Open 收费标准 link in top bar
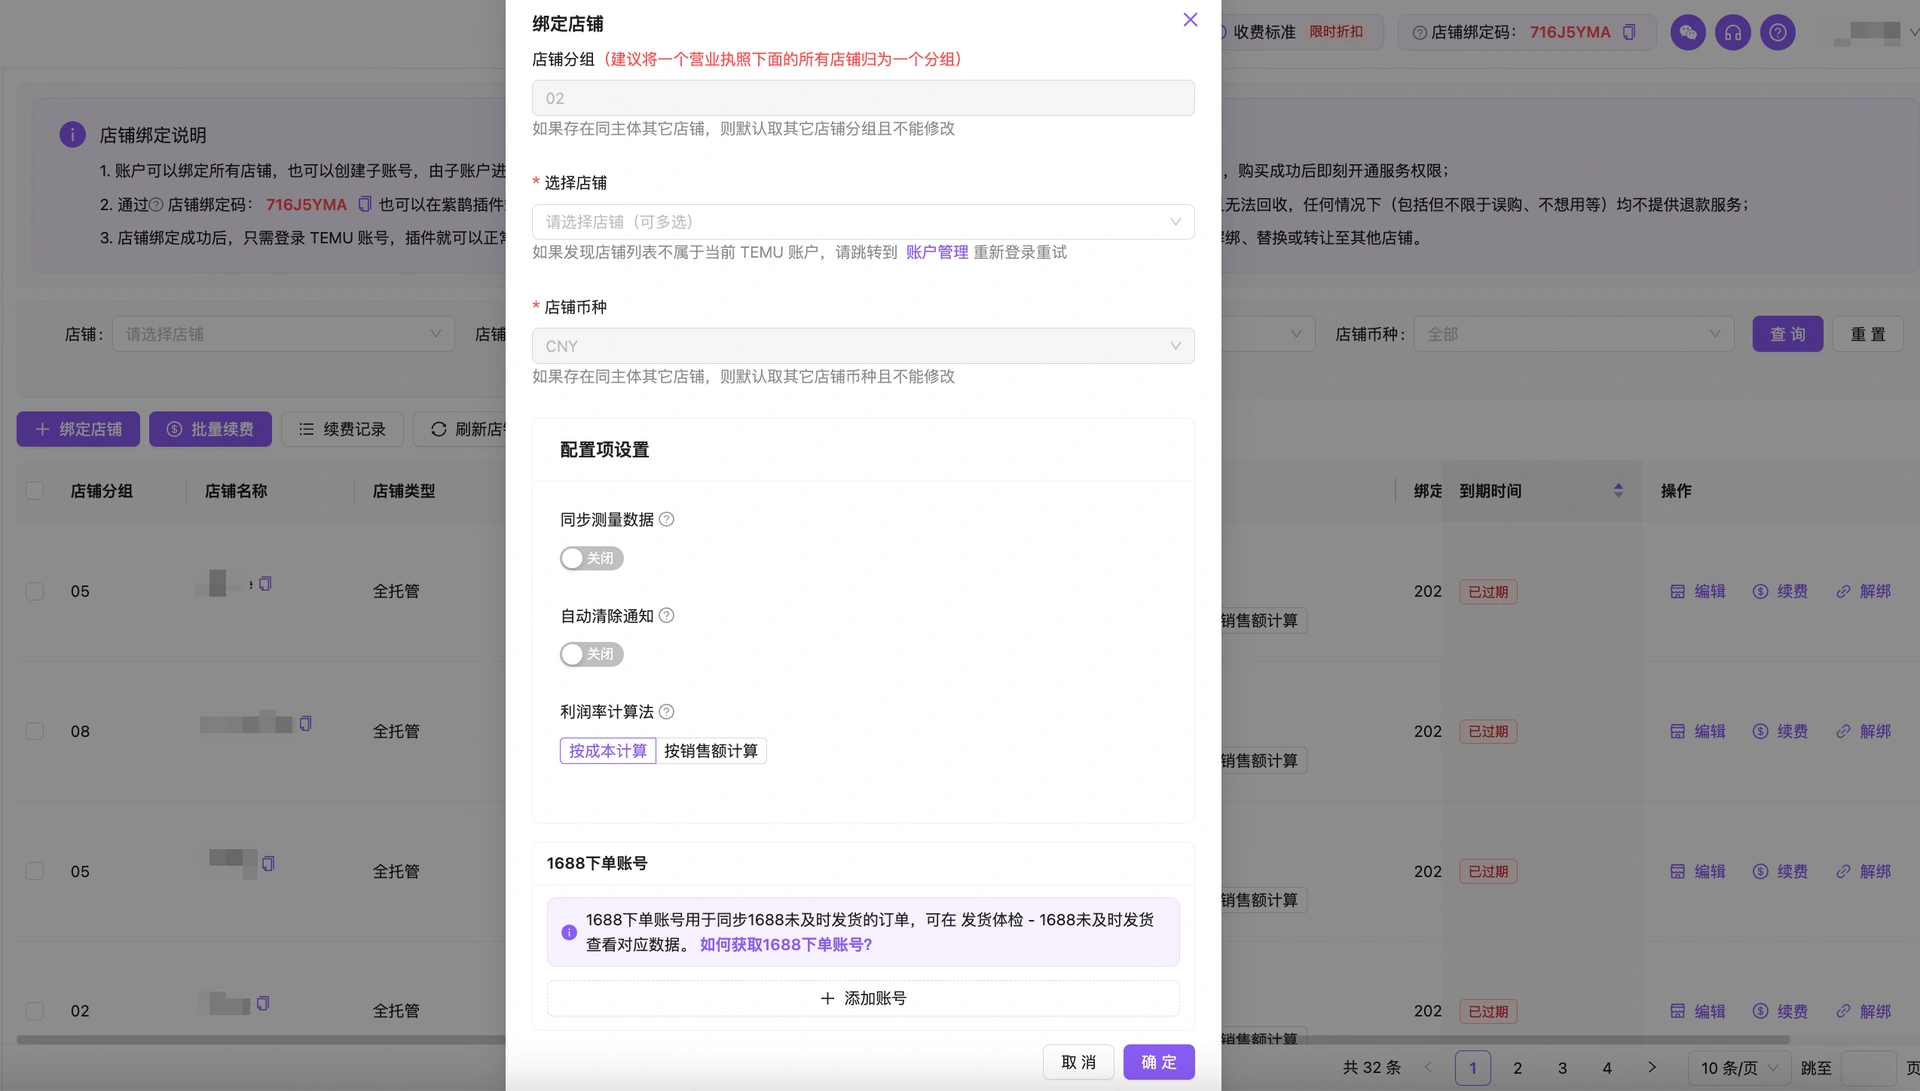The height and width of the screenshot is (1091, 1920). coord(1264,32)
